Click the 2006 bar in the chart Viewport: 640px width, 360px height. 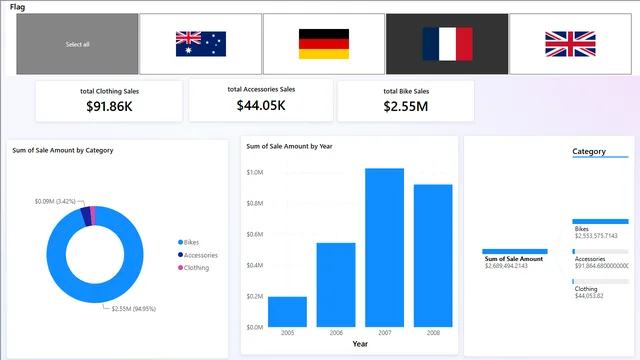click(336, 285)
